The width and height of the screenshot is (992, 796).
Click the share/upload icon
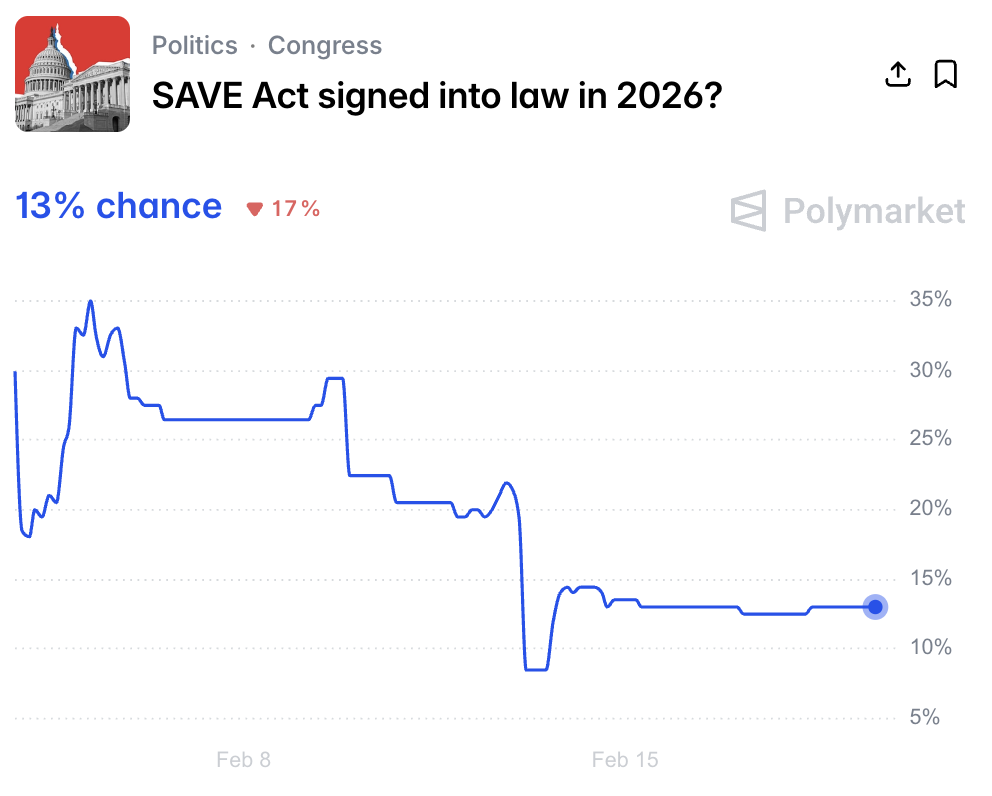point(898,74)
